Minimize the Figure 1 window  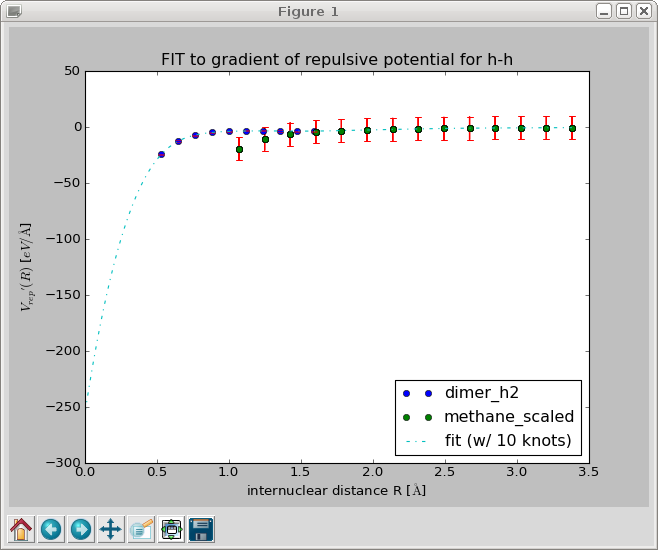coord(604,12)
